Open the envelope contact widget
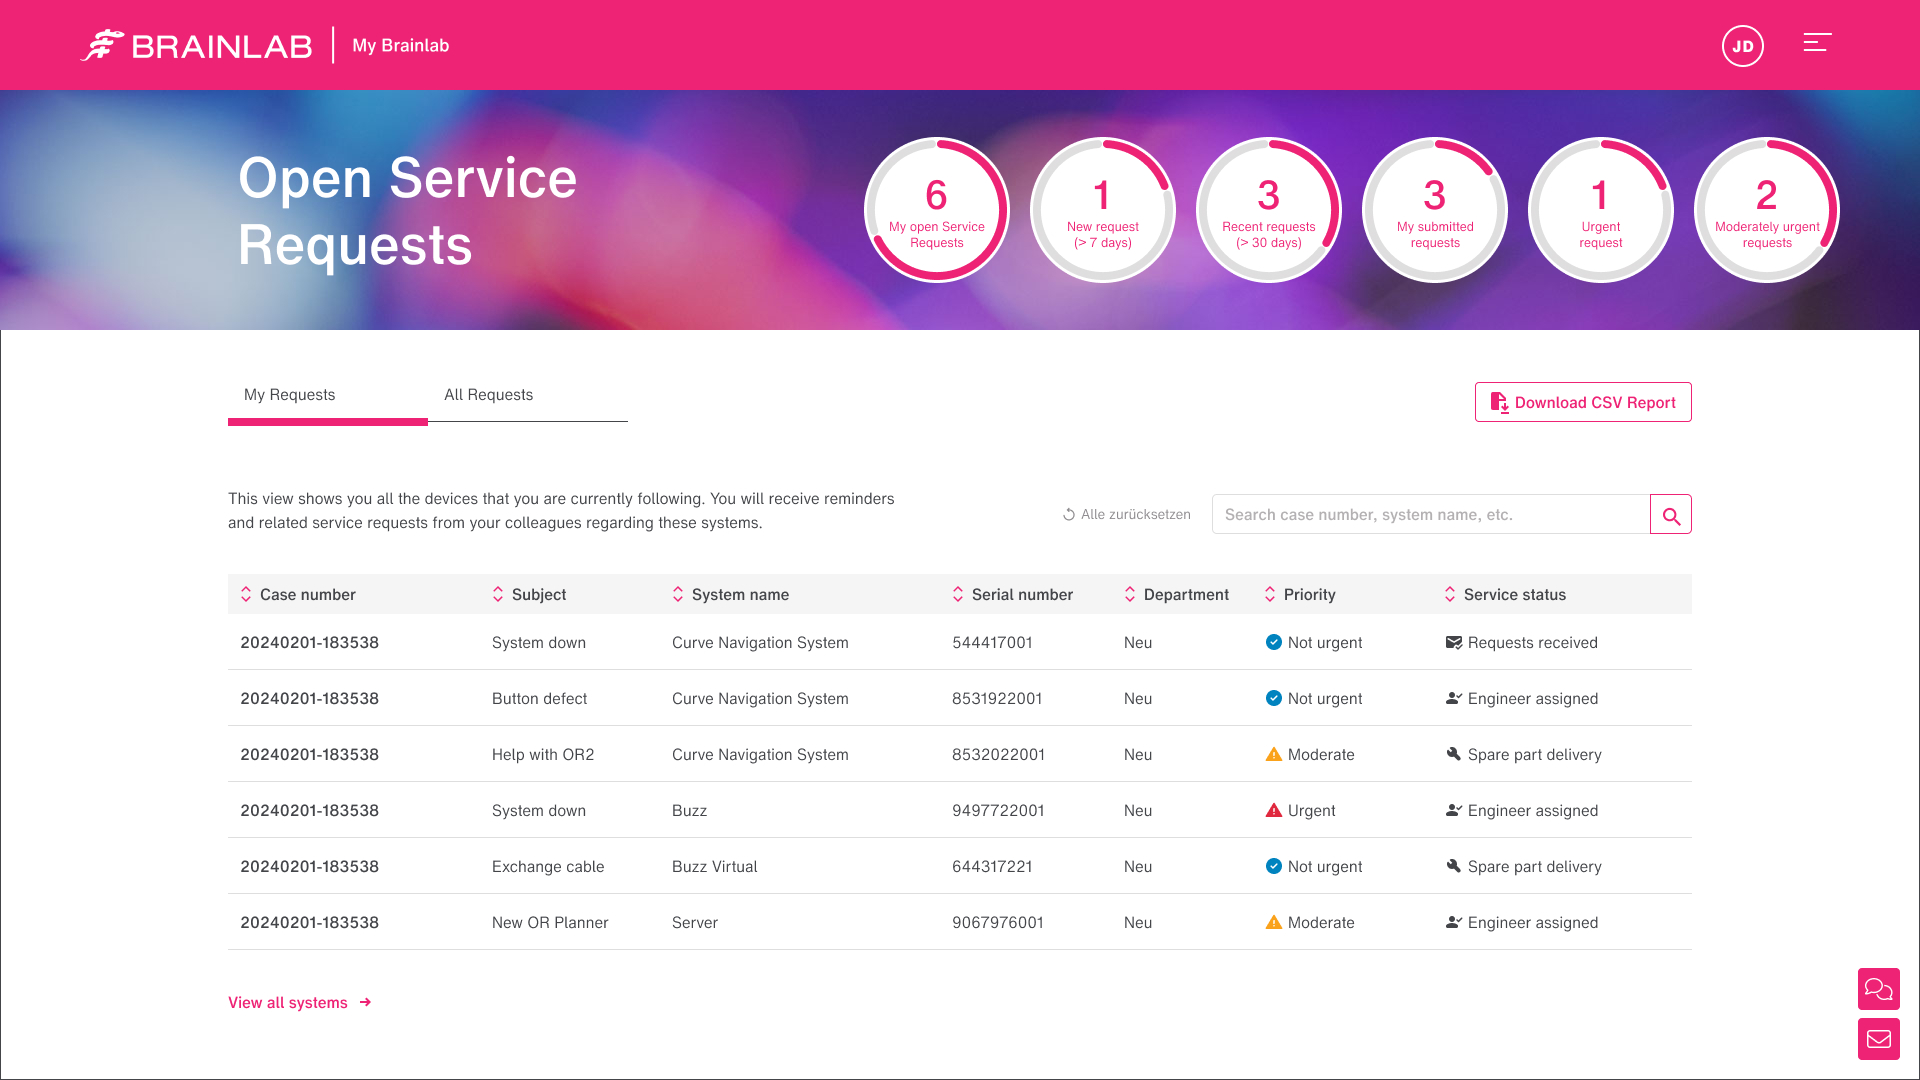This screenshot has width=1920, height=1080. coord(1879,1039)
